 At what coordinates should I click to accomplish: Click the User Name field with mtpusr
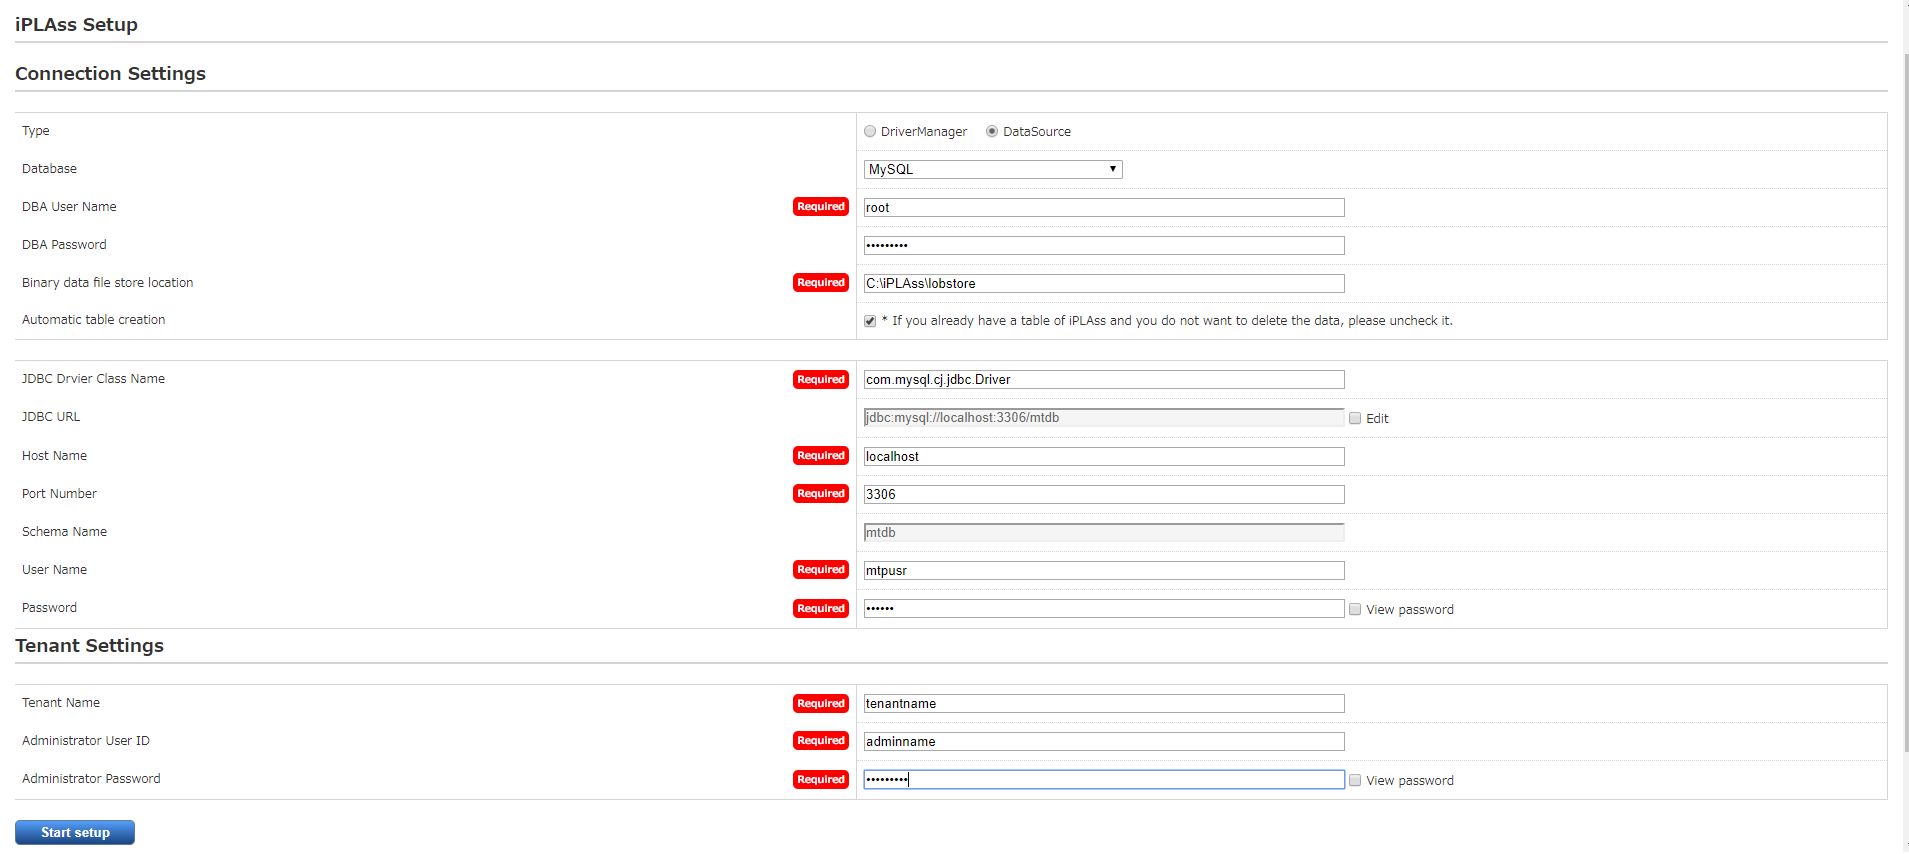tap(1103, 571)
